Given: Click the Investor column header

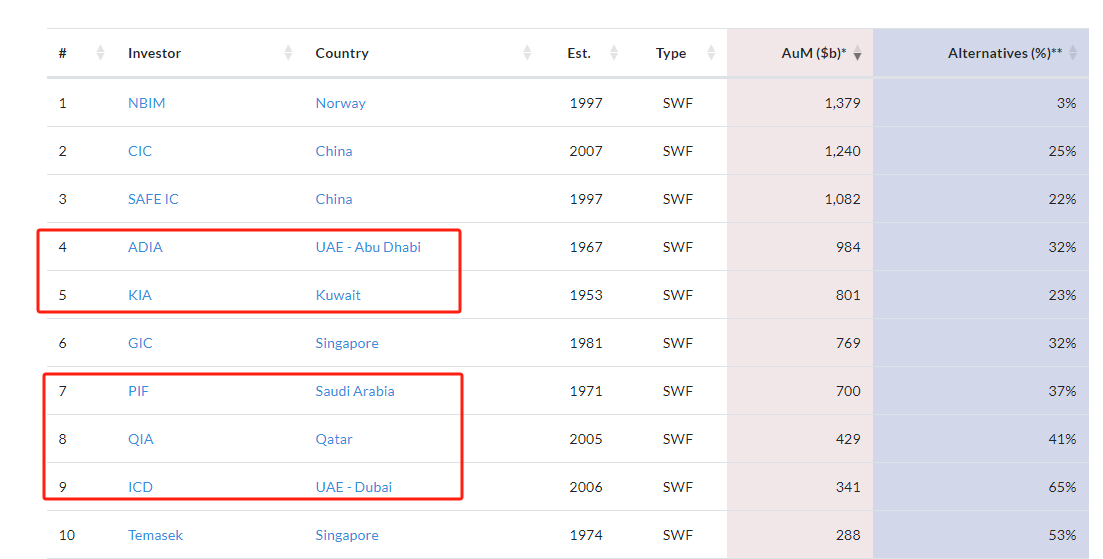Looking at the screenshot, I should coord(154,53).
